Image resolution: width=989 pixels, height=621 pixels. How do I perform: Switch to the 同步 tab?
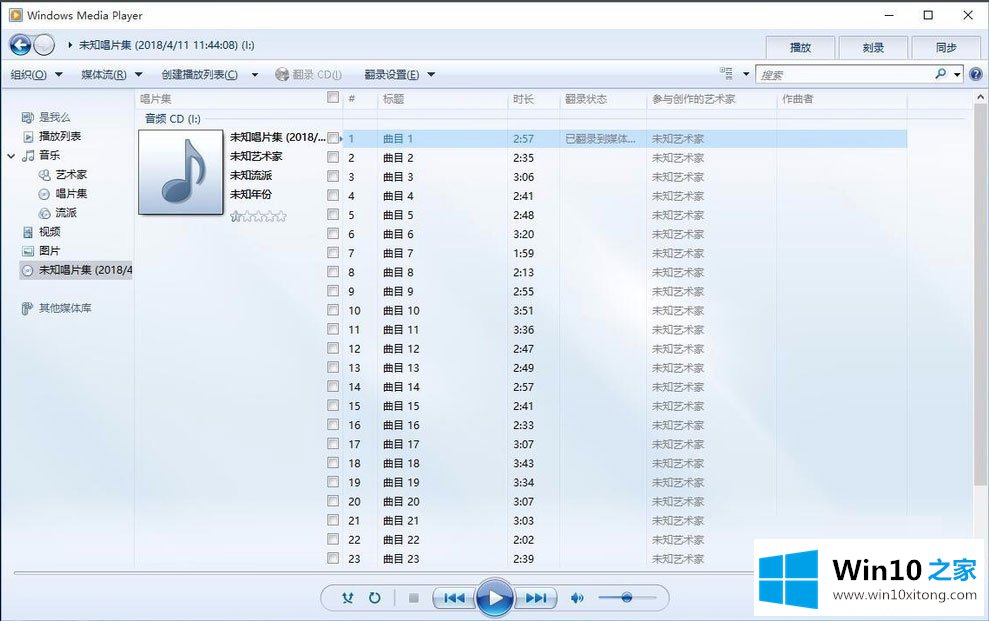(946, 47)
